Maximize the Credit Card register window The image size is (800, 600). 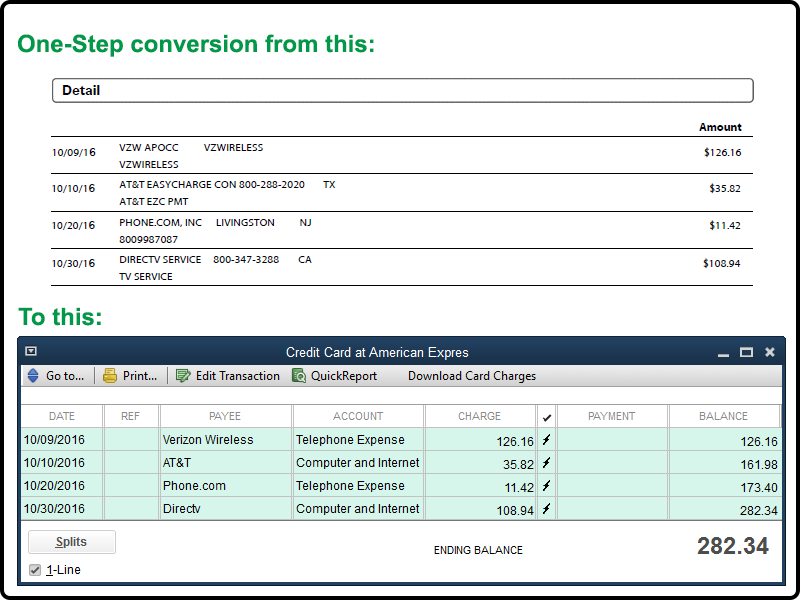[746, 352]
